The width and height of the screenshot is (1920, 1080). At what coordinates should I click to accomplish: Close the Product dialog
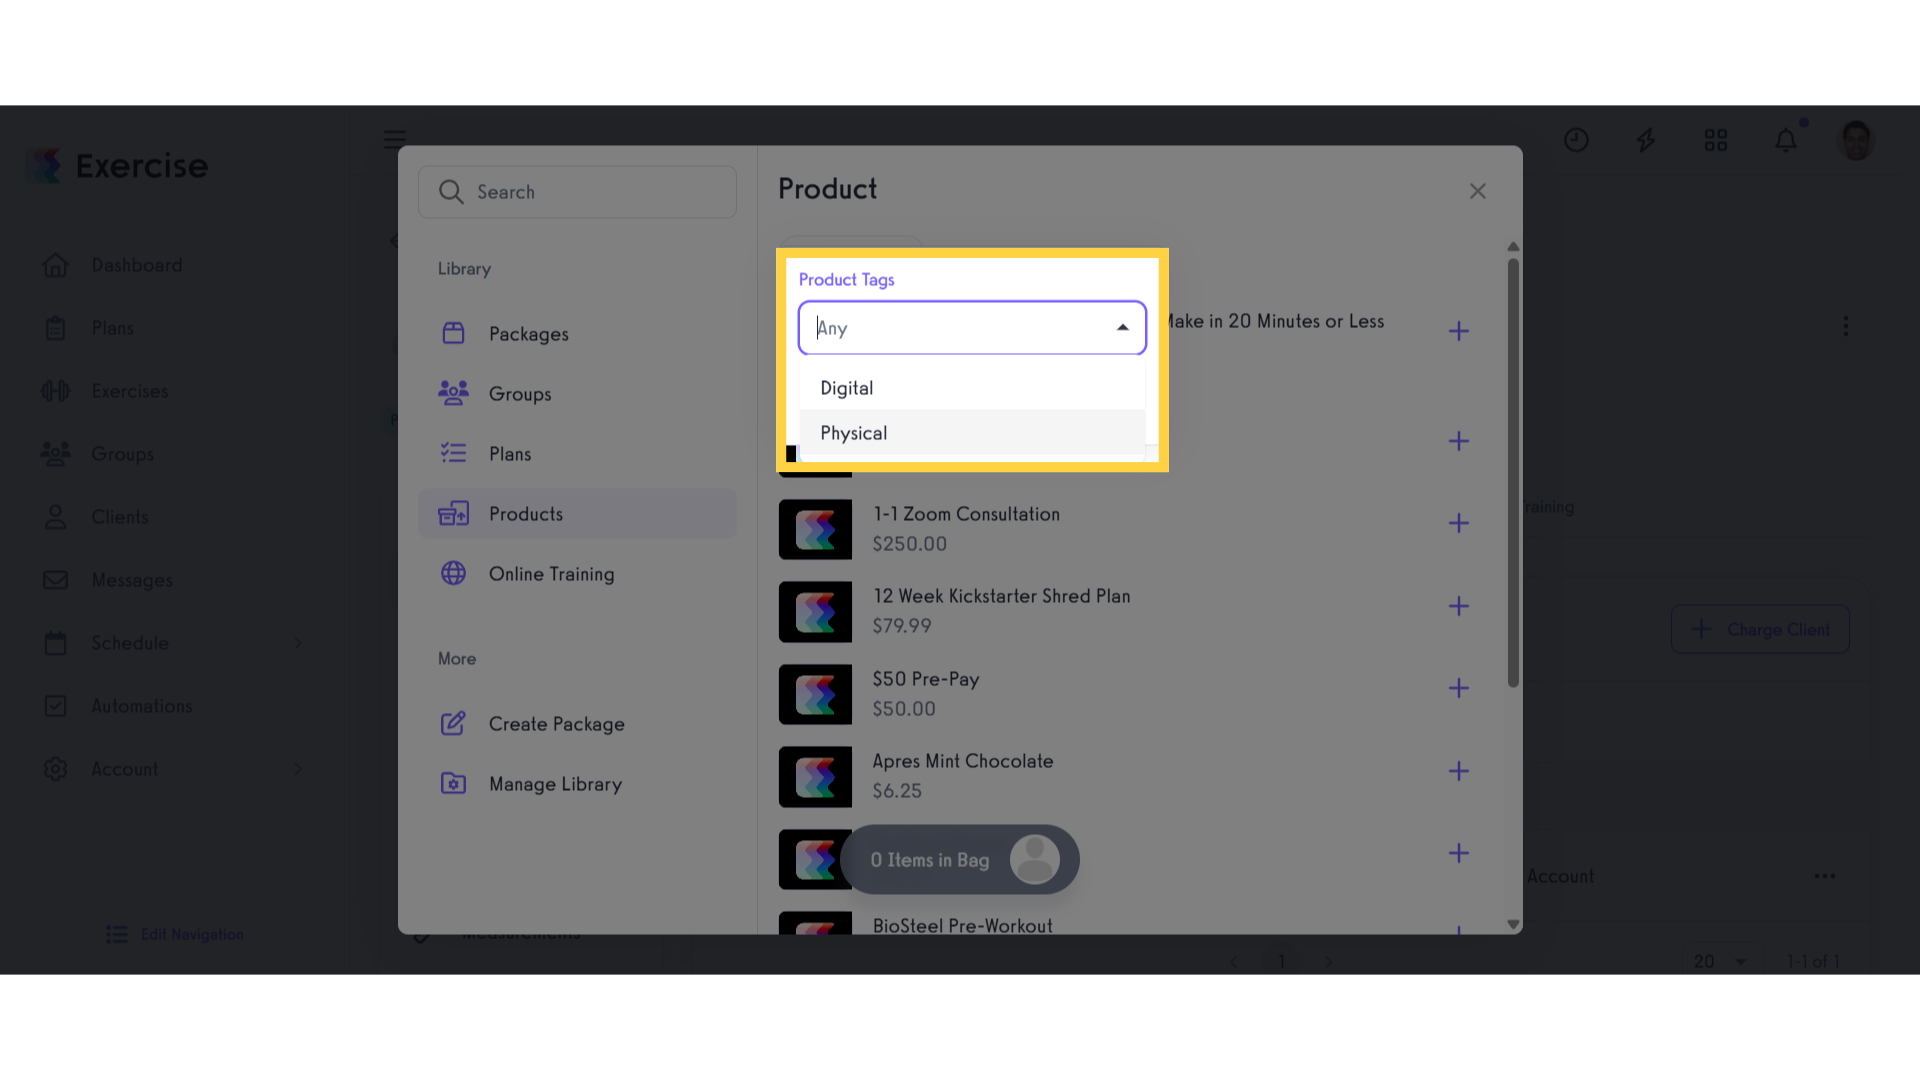click(1477, 191)
